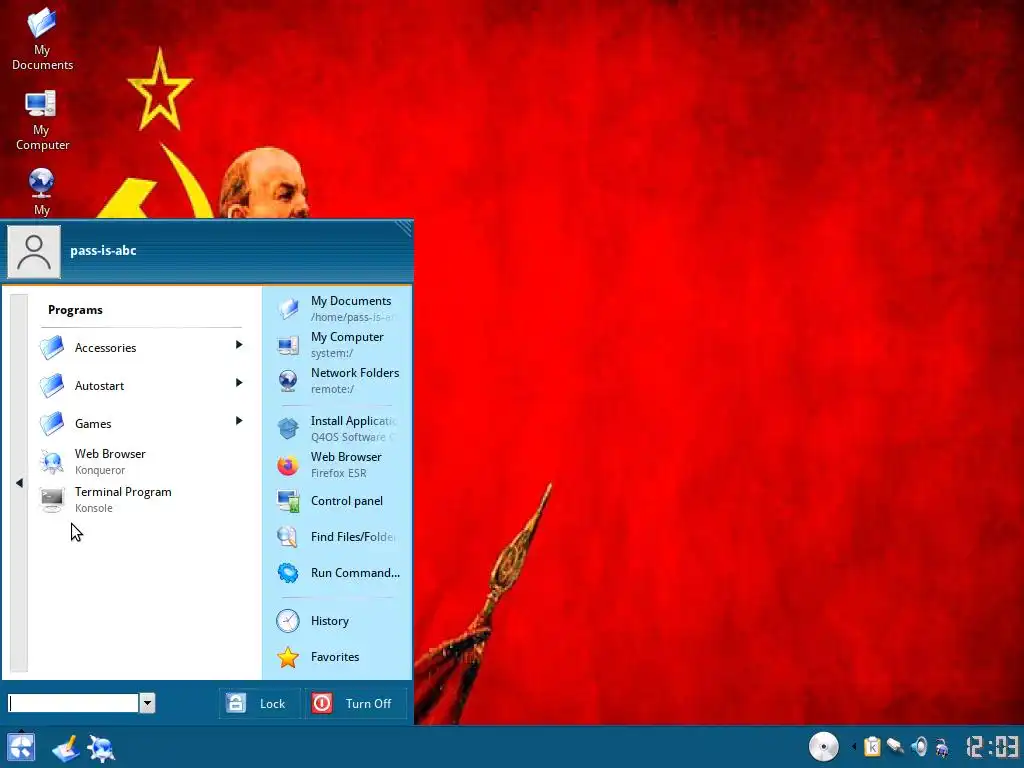Open My Computer system:/ entry
The height and width of the screenshot is (768, 1024).
pos(338,344)
